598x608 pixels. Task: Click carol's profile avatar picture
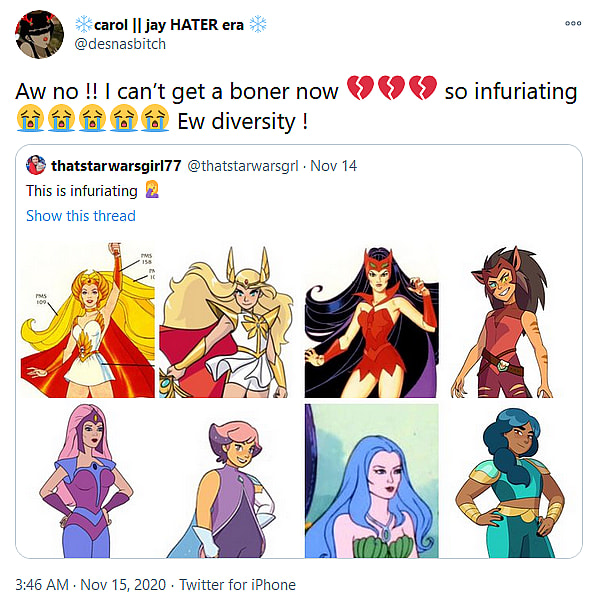click(39, 35)
